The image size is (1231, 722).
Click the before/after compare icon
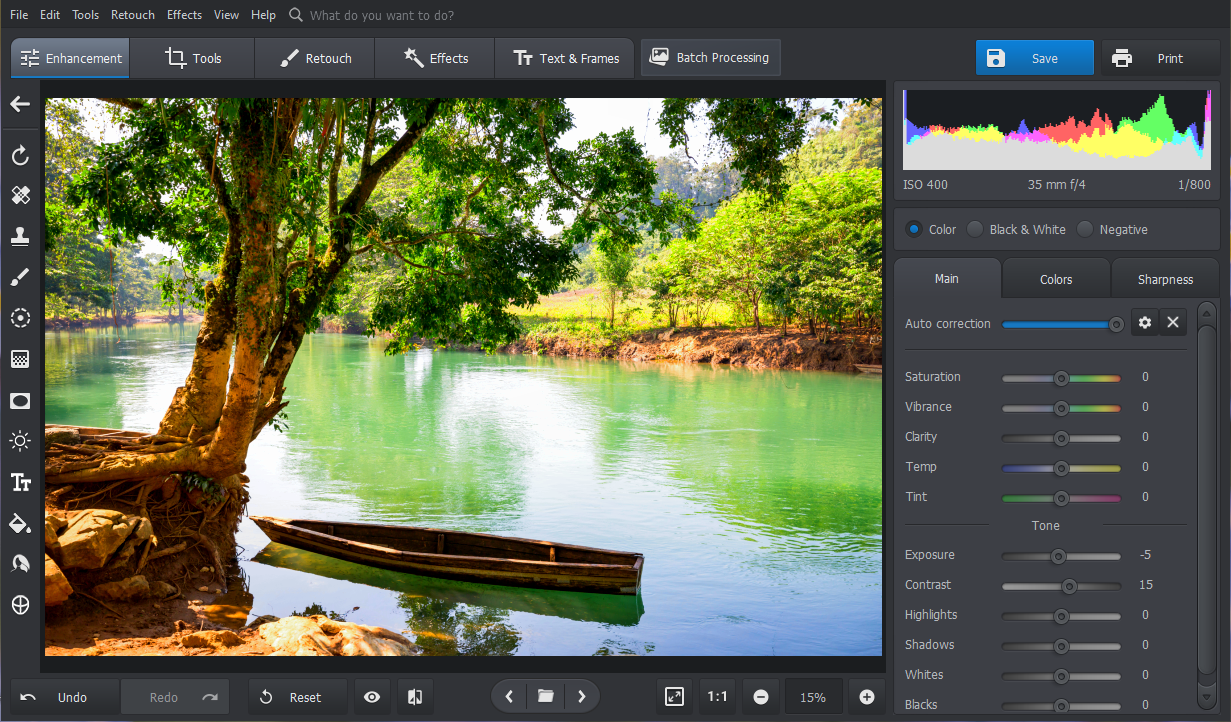pyautogui.click(x=414, y=697)
